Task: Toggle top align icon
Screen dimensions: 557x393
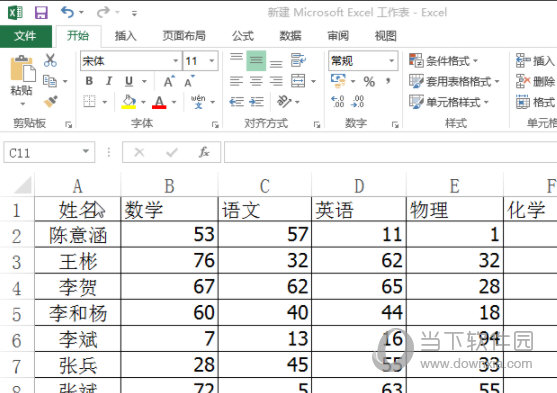Action: [x=236, y=57]
